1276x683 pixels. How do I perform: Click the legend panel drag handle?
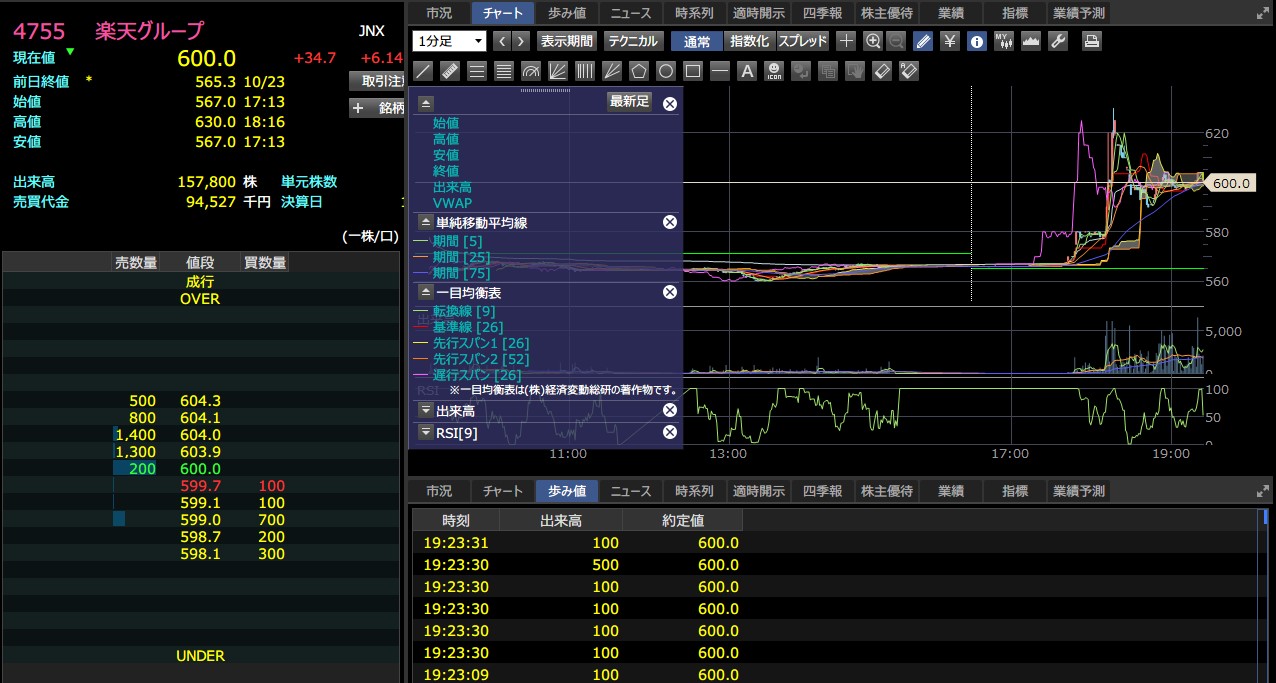545,90
